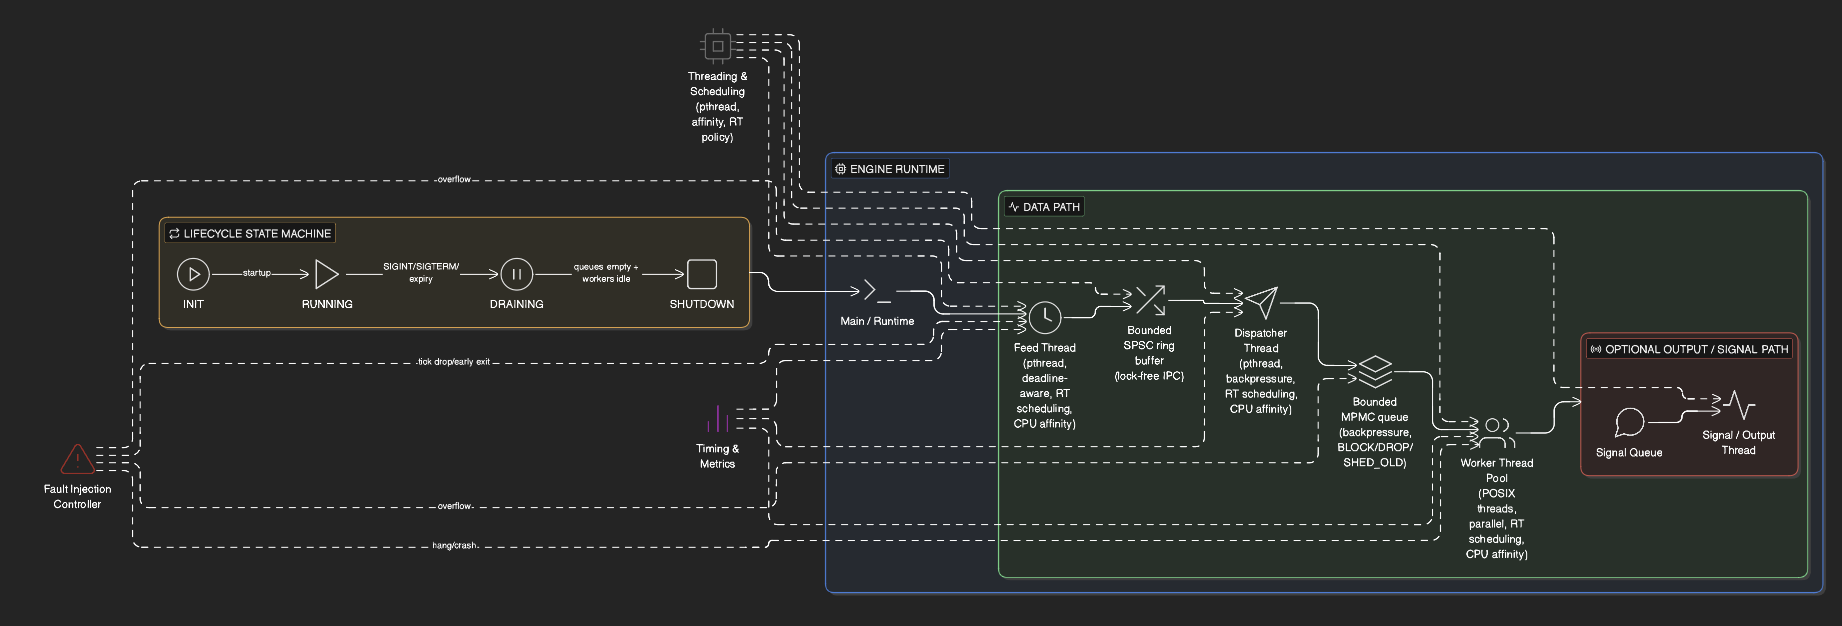
Task: Click the 'Timing & Metrics' caption
Action: (x=717, y=456)
